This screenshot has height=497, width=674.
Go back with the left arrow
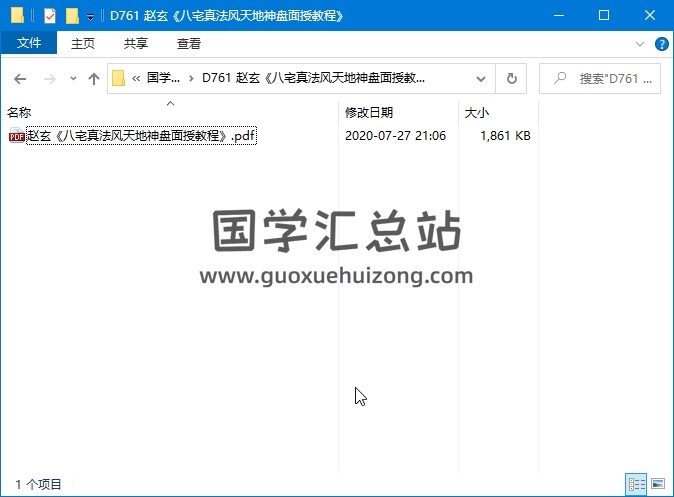[20, 79]
